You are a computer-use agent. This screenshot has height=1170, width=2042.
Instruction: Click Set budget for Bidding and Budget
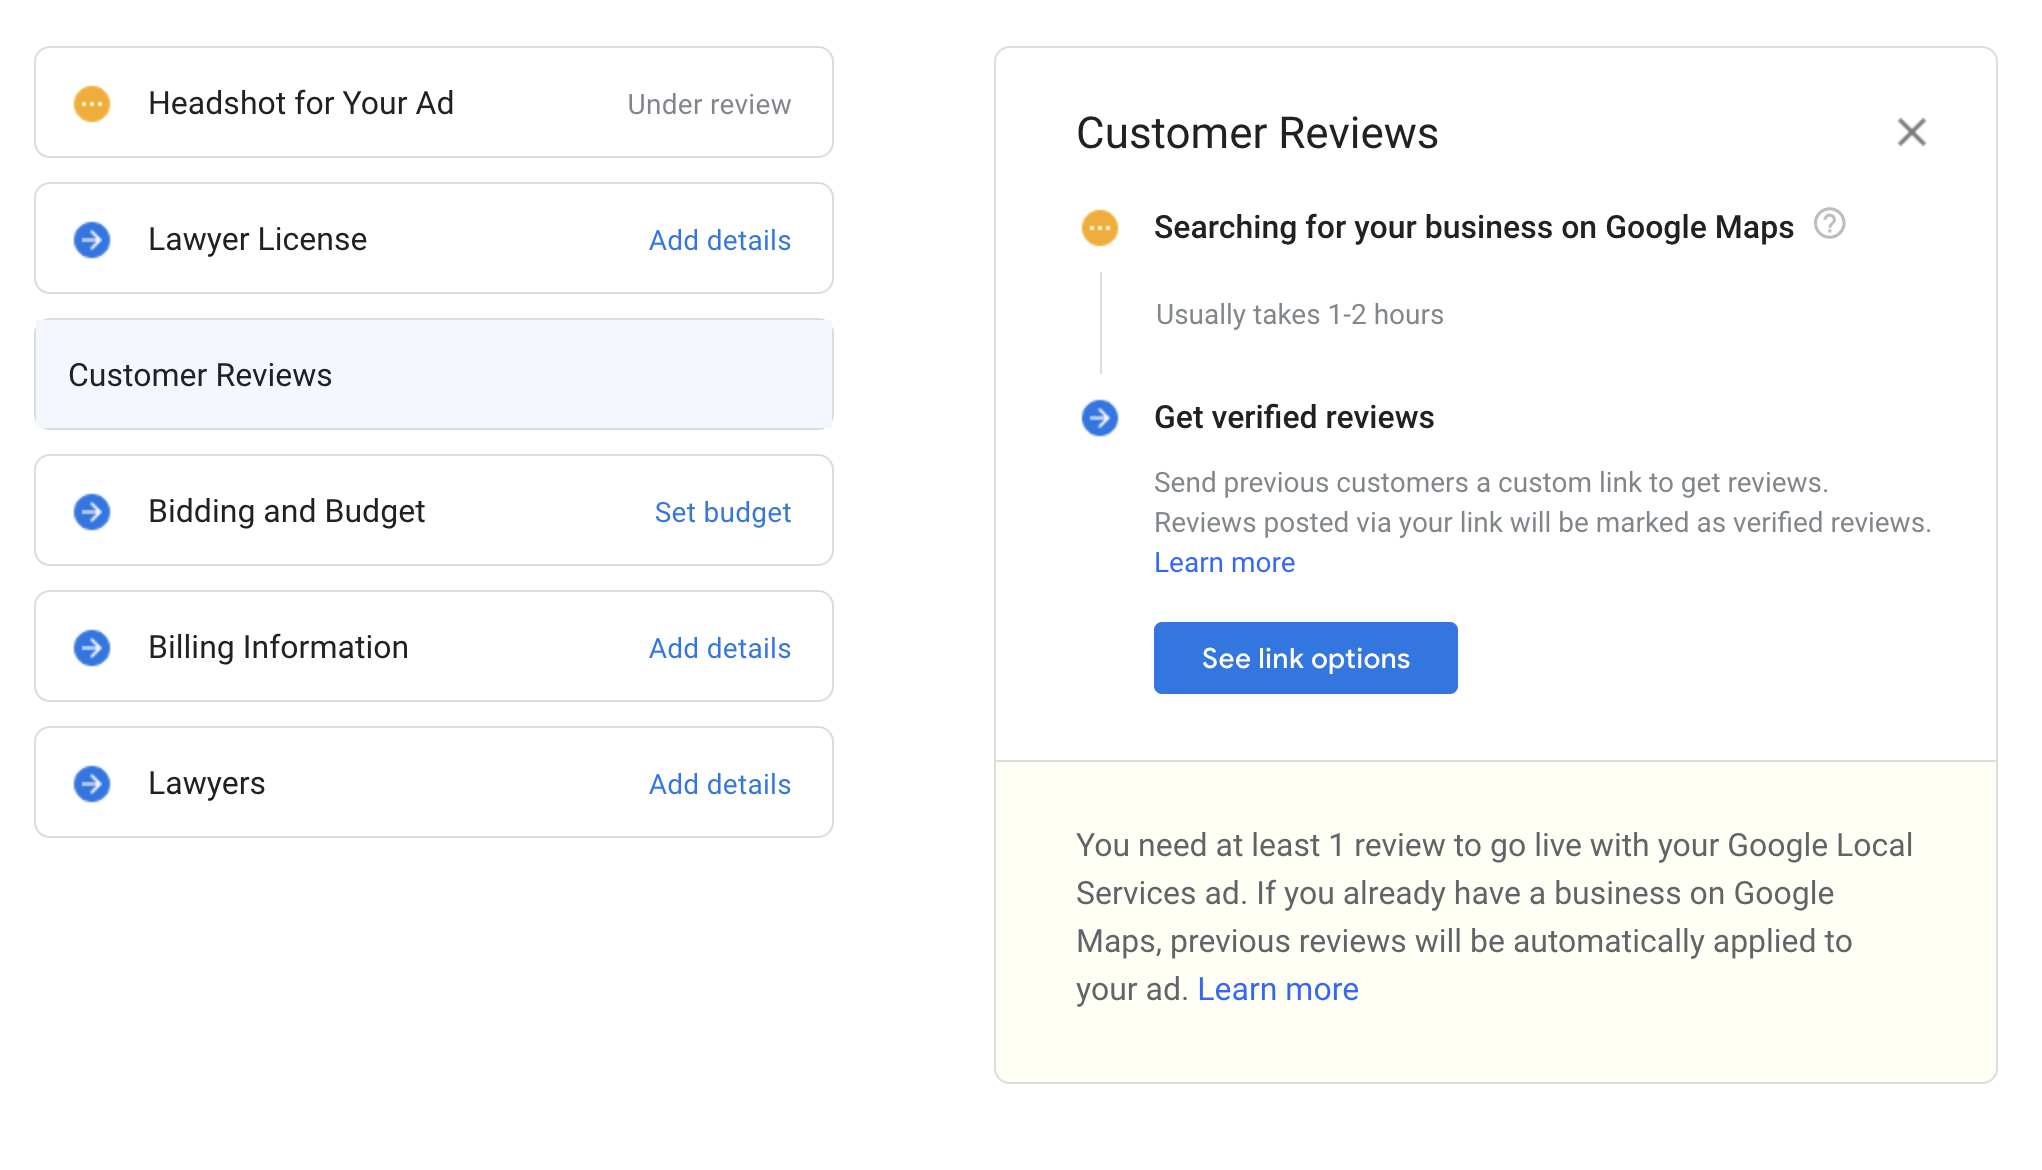(x=722, y=512)
